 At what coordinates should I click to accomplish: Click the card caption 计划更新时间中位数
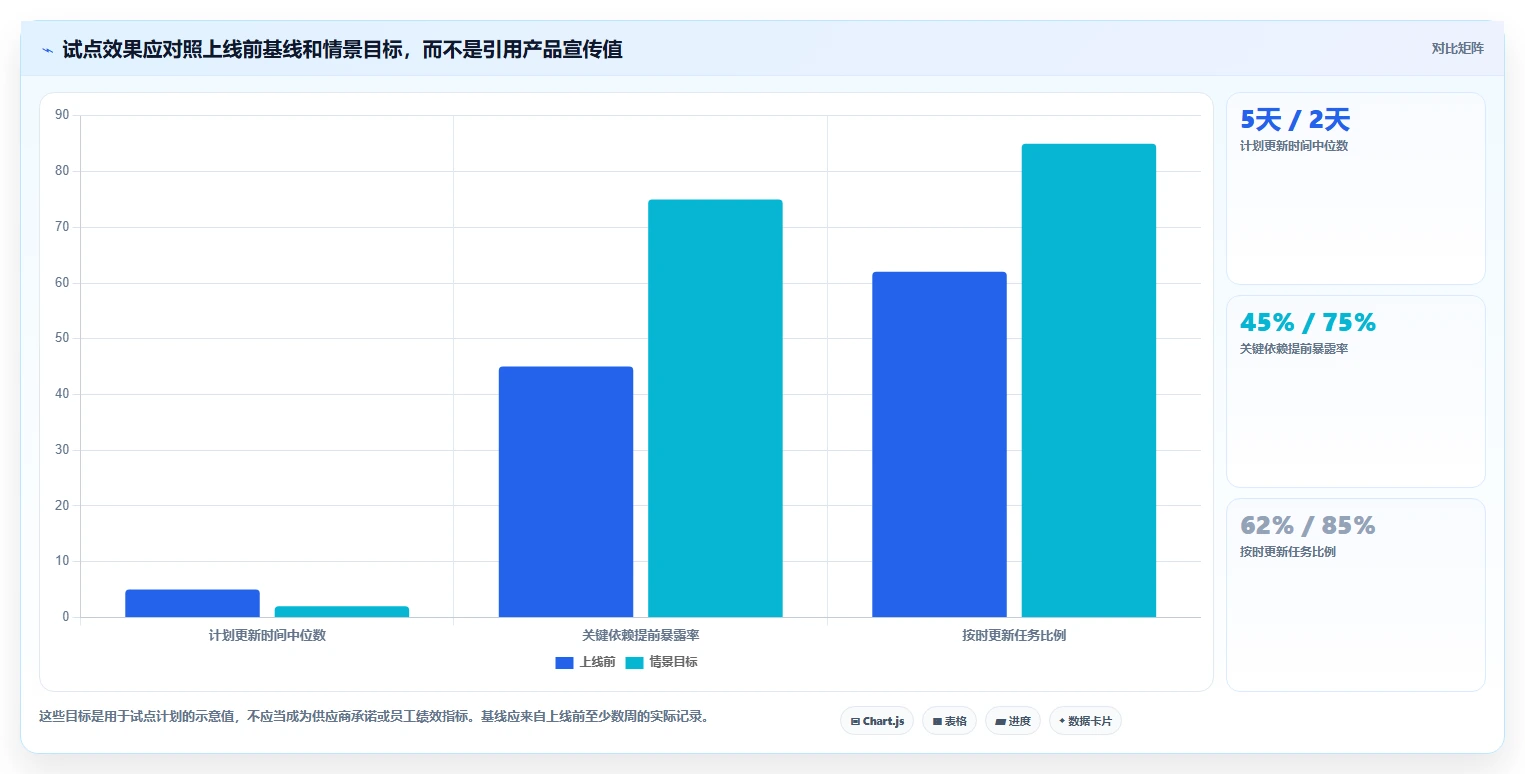pos(1294,146)
